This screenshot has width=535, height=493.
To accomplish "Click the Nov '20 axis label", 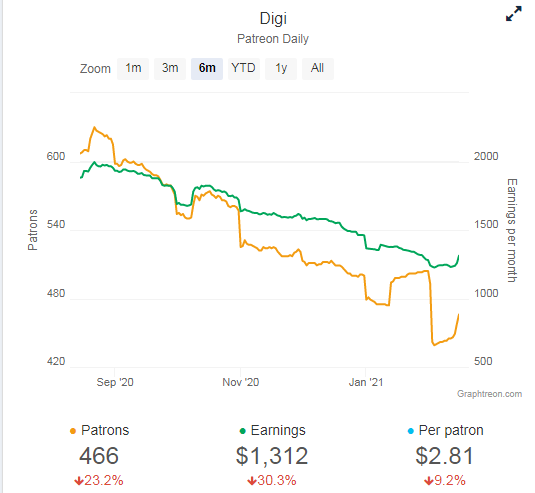I will point(241,382).
